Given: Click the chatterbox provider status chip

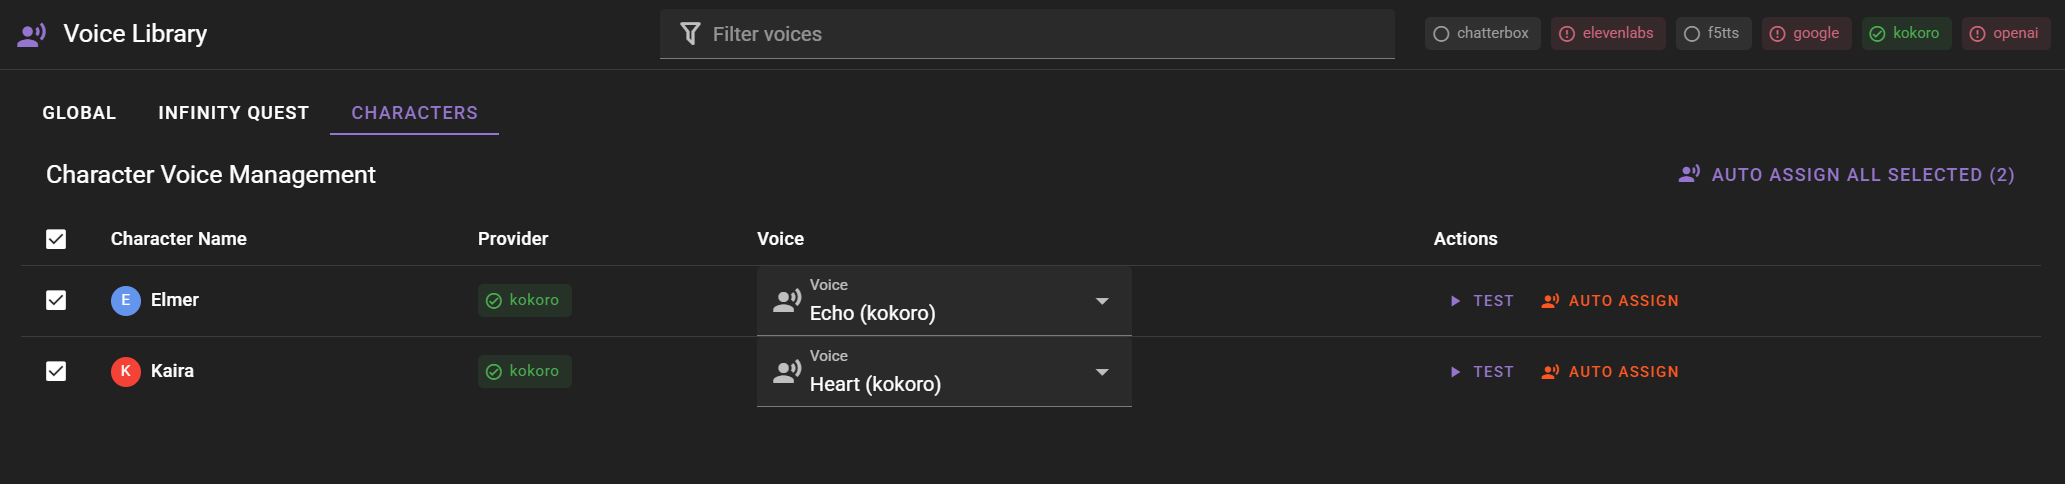Looking at the screenshot, I should 1482,34.
